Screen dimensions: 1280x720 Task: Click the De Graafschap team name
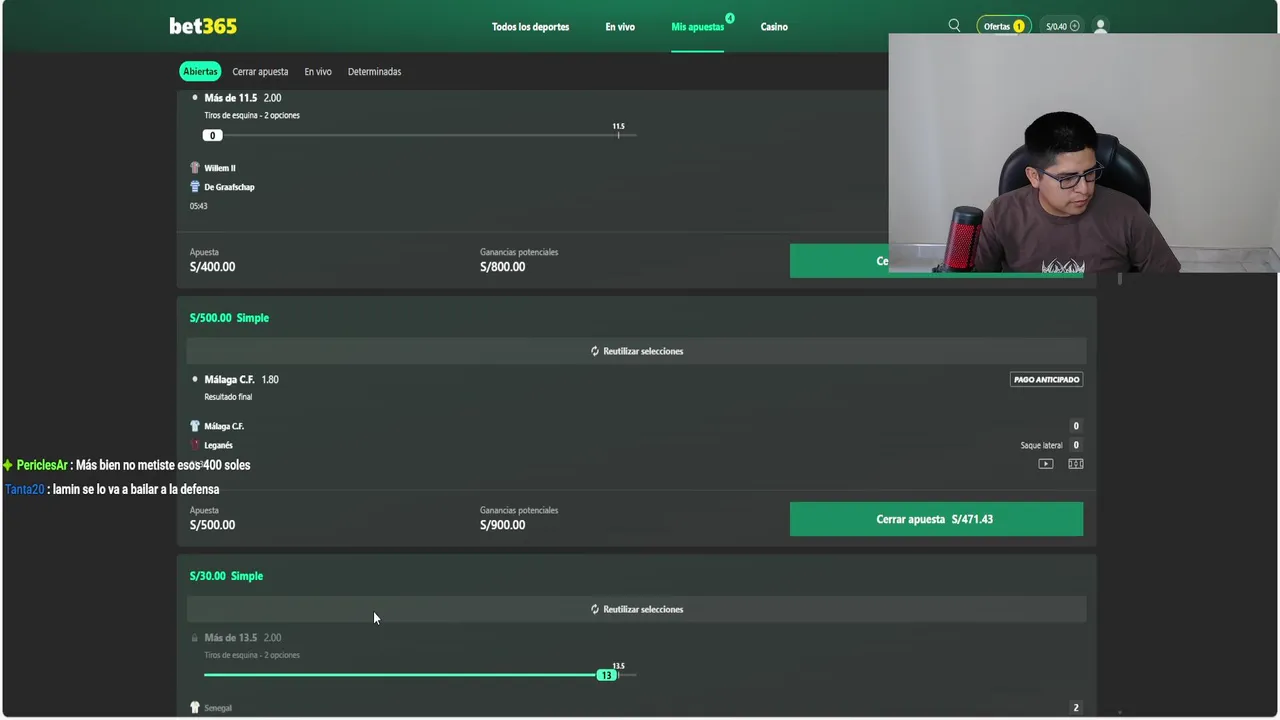[x=229, y=187]
